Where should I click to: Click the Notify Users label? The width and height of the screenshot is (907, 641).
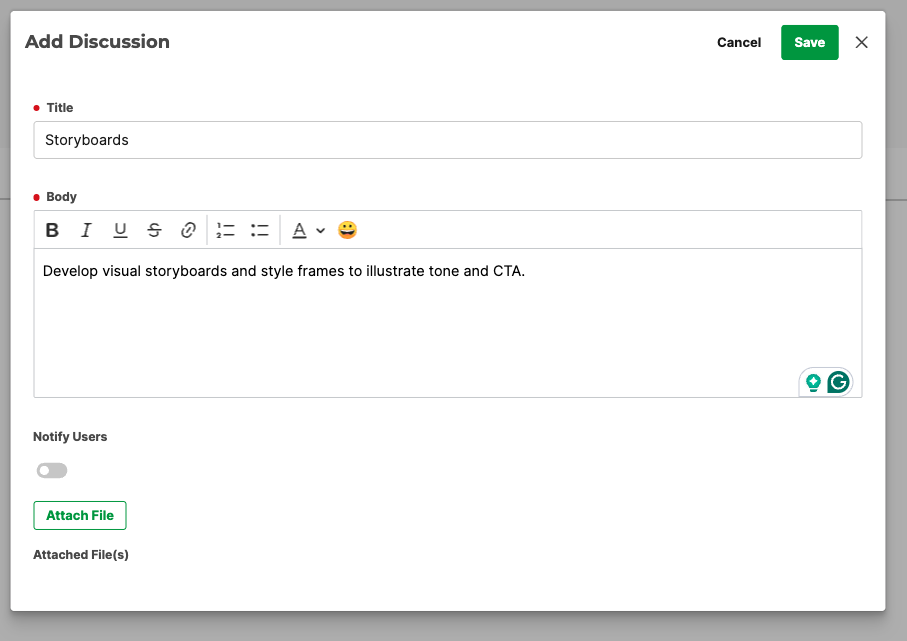tap(70, 437)
